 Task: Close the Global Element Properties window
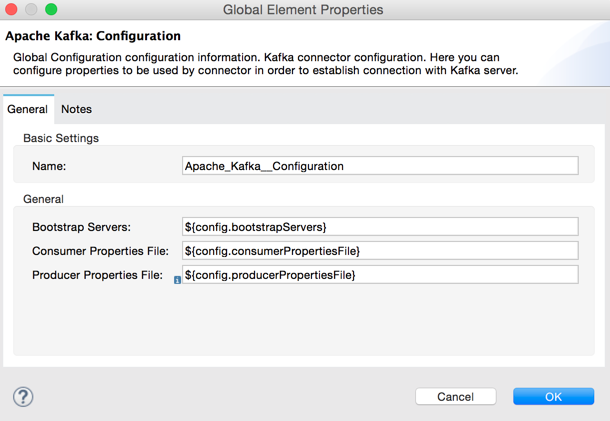click(12, 10)
